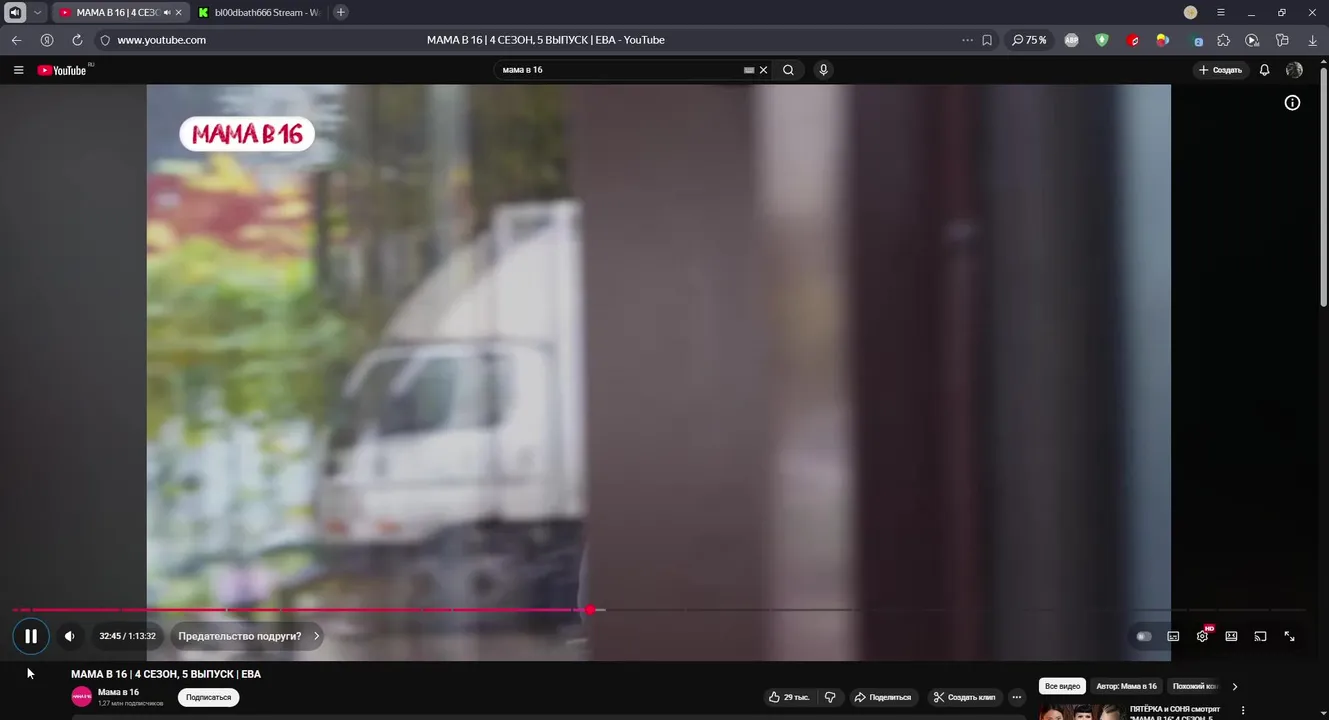Go to YouTube home via logo
Screen dimensions: 1329x720
click(x=62, y=70)
